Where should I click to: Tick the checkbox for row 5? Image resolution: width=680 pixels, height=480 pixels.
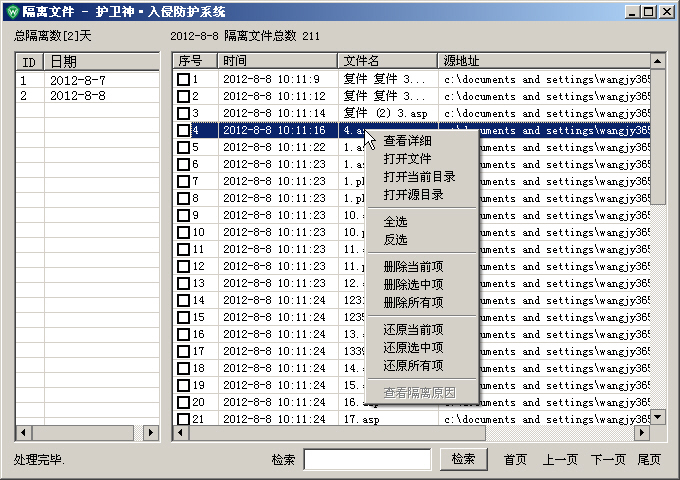pos(183,147)
